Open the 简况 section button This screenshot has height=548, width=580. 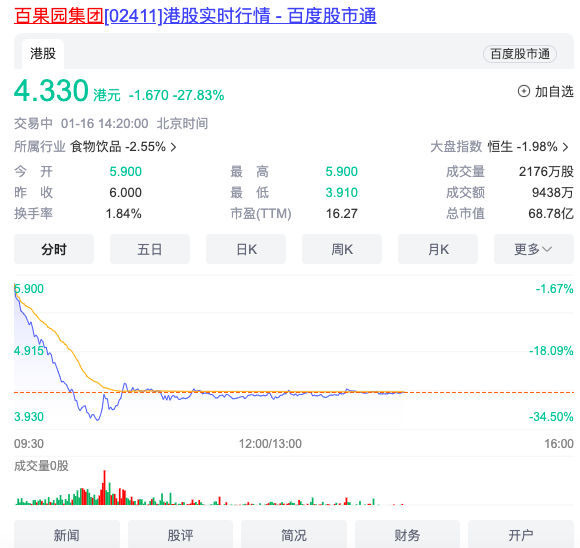[294, 535]
